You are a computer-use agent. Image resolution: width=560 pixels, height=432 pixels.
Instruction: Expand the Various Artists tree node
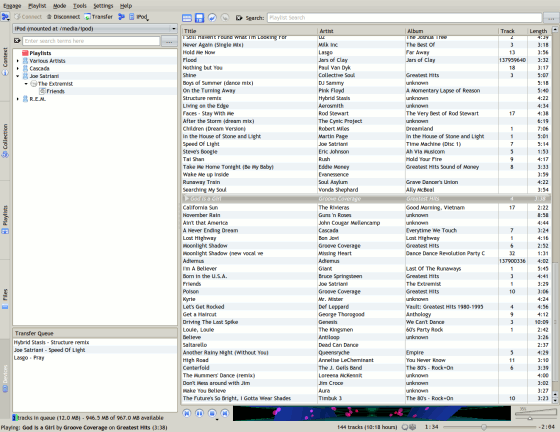click(x=18, y=61)
